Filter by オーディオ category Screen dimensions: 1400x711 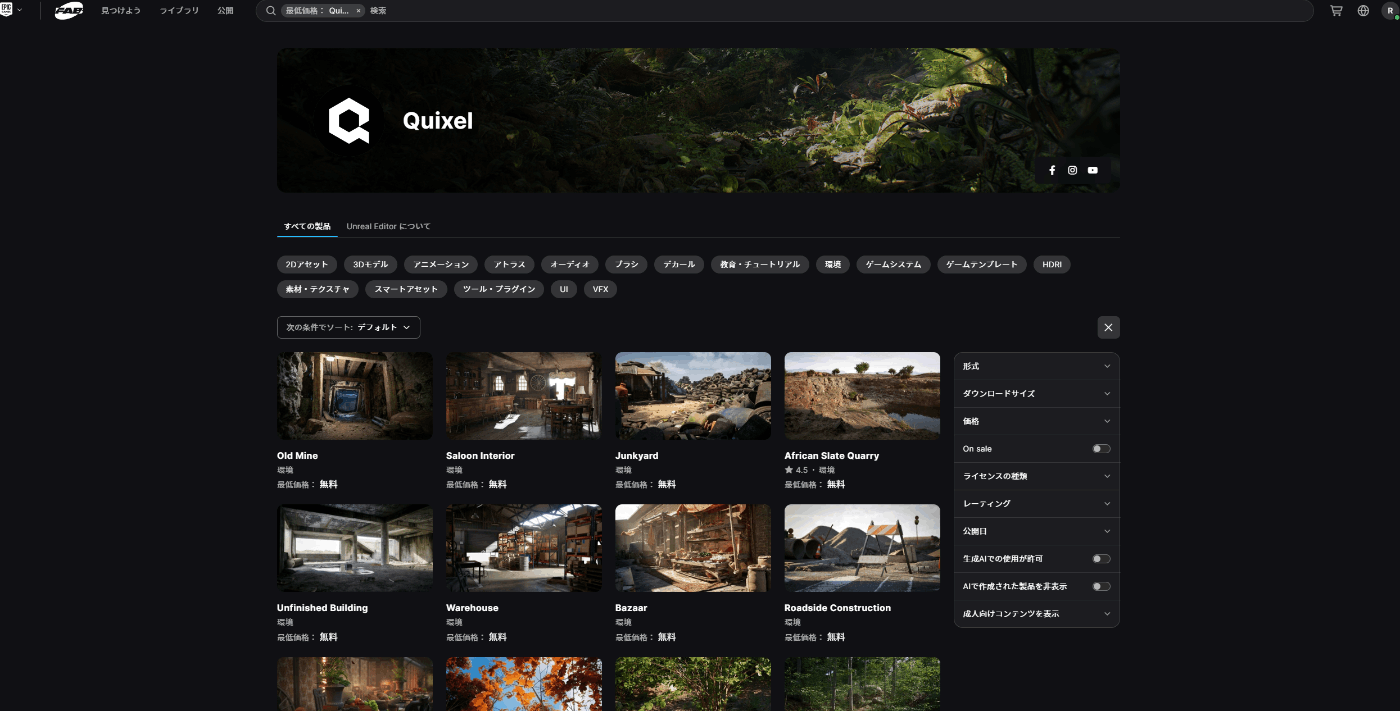coord(571,264)
